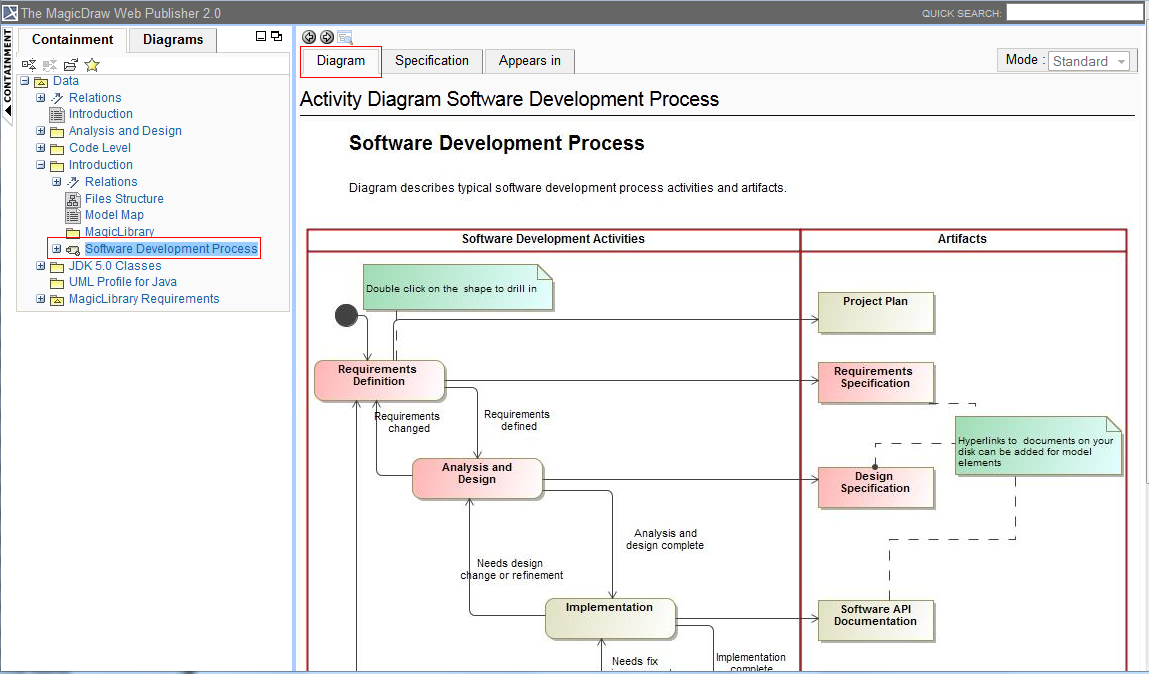Click the restore panel icon
The image size is (1149, 674).
click(276, 36)
